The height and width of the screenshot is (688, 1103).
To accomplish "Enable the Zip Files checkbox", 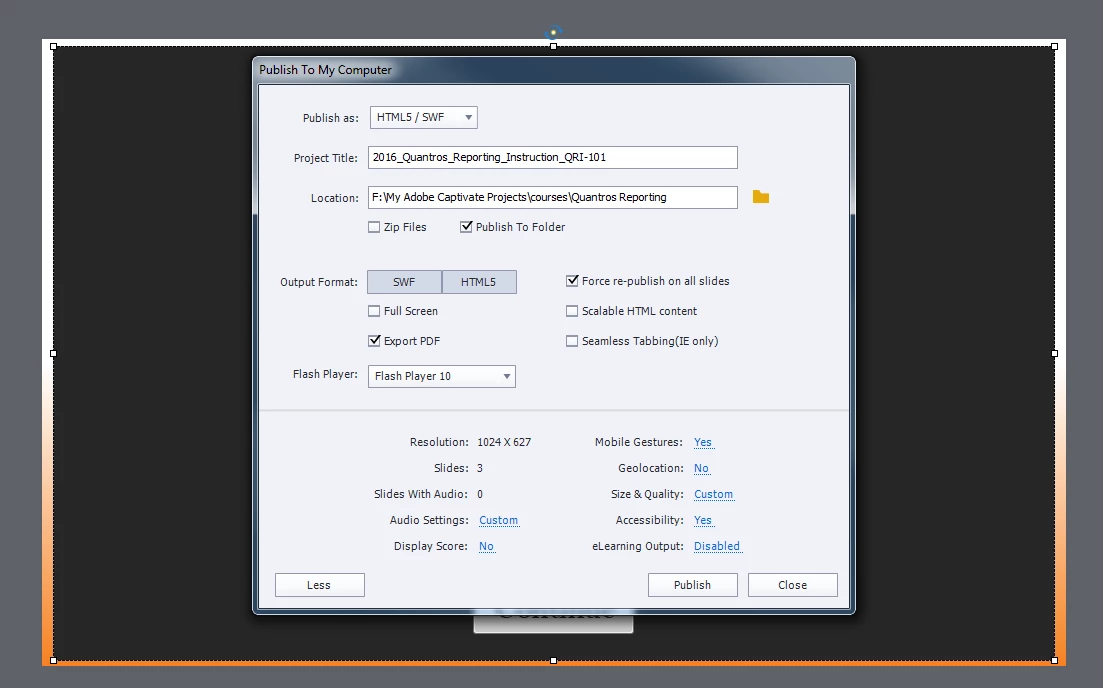I will coord(374,227).
